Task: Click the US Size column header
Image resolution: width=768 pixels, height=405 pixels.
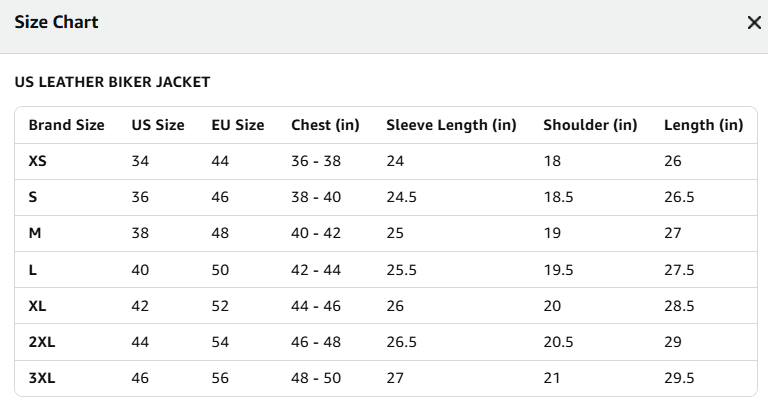Action: click(158, 125)
